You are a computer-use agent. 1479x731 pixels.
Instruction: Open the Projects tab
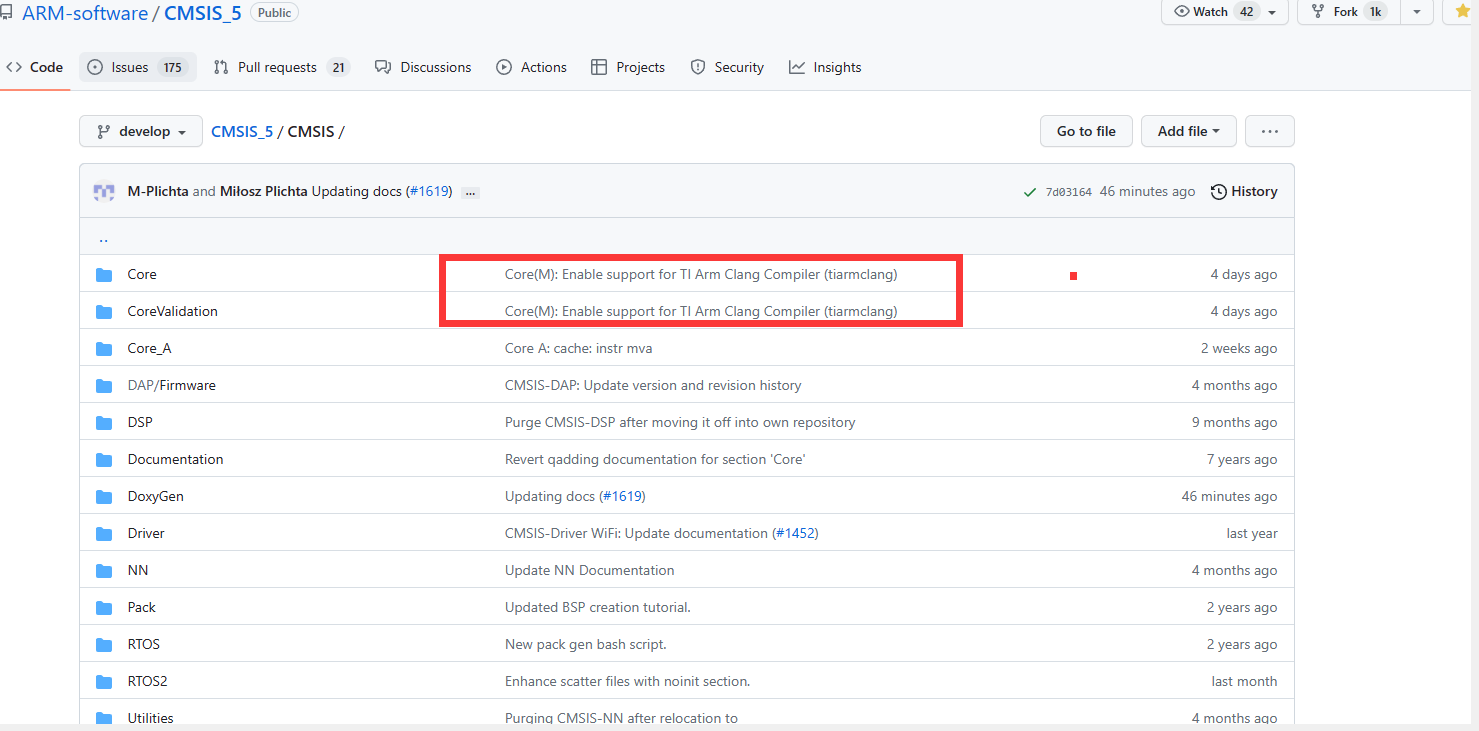[x=628, y=68]
